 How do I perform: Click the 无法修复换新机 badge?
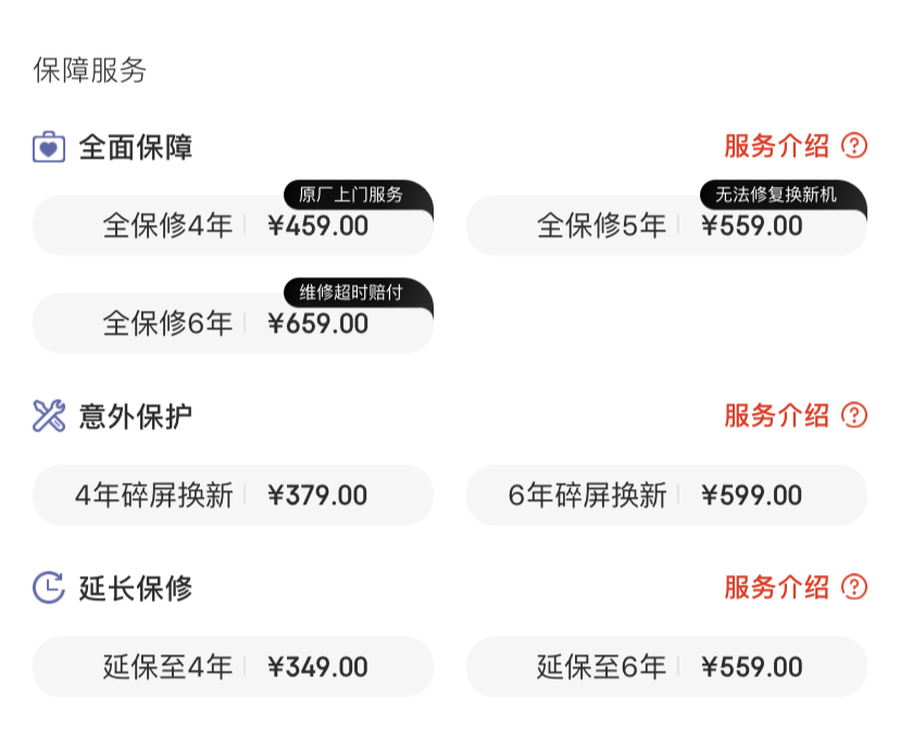coord(776,195)
